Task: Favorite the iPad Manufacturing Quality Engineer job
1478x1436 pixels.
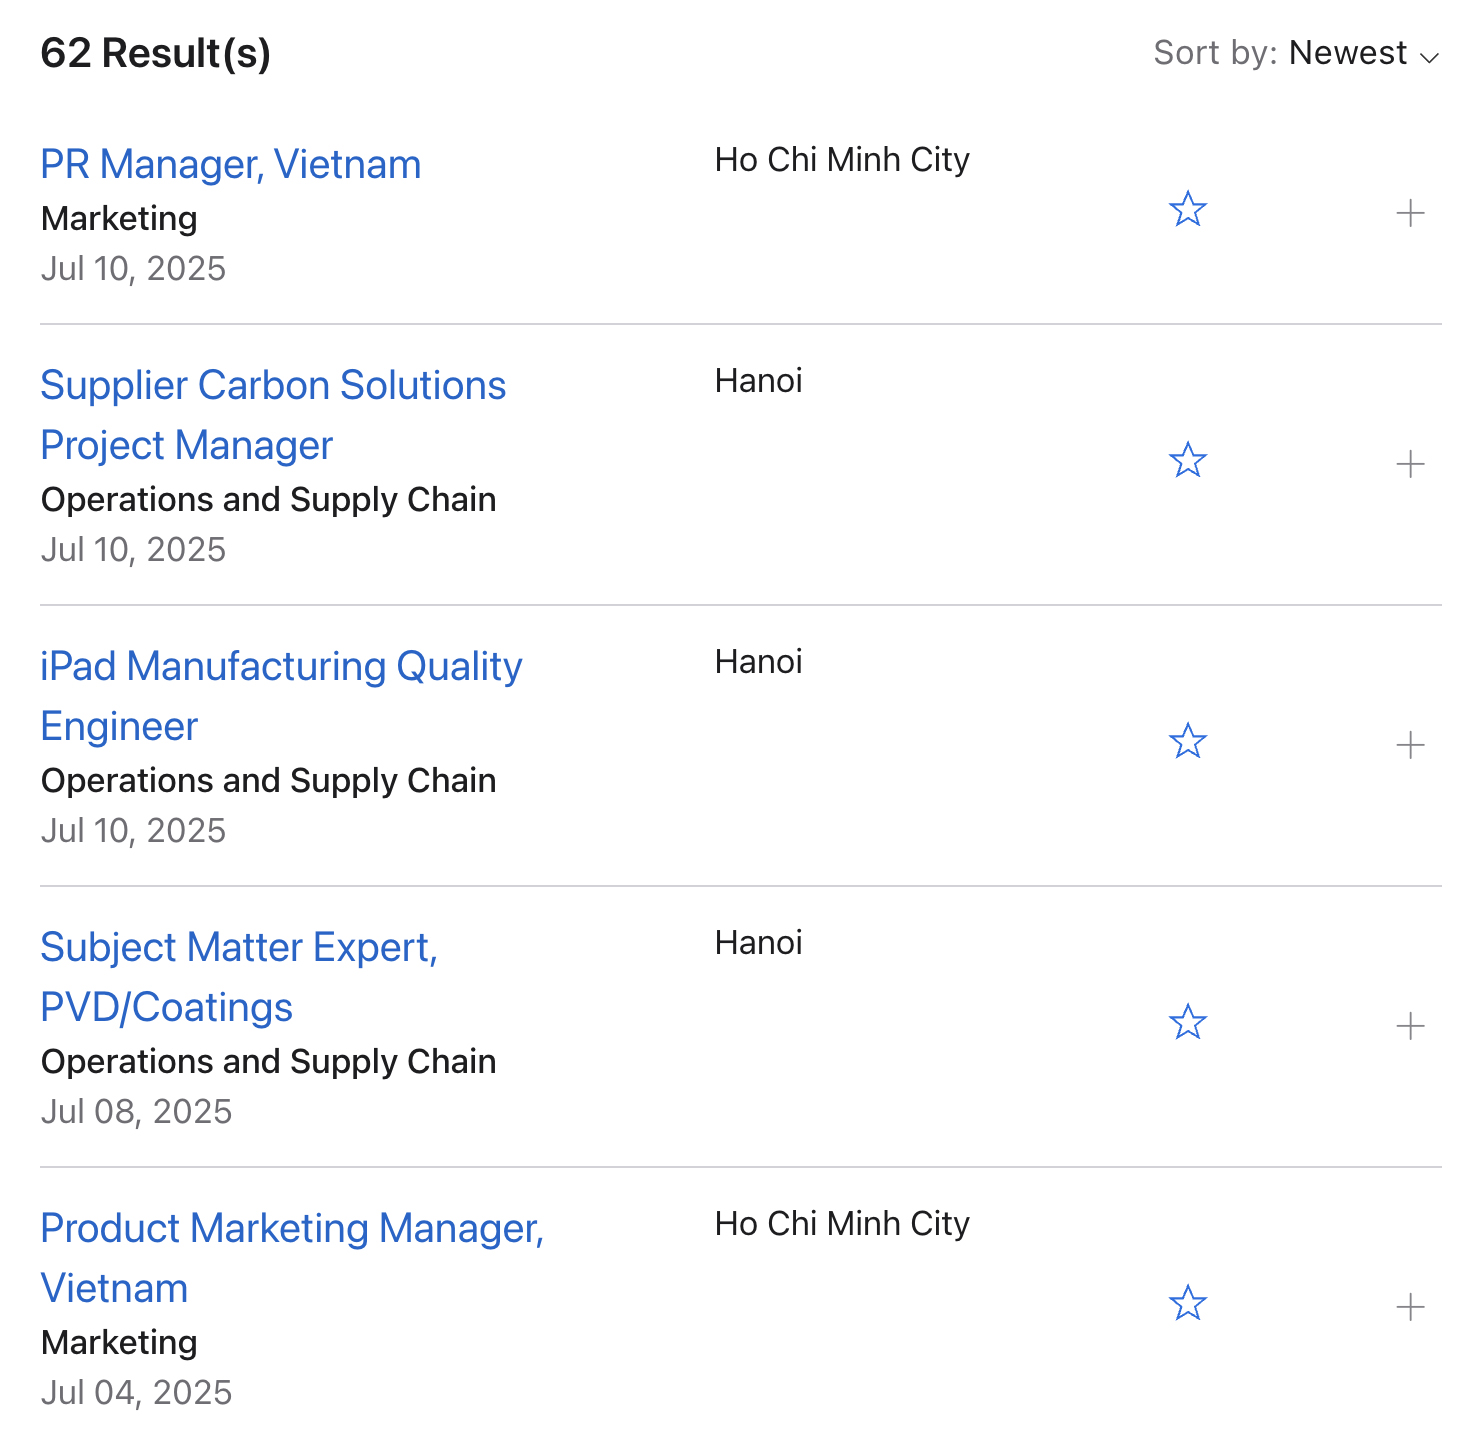Action: pyautogui.click(x=1188, y=742)
